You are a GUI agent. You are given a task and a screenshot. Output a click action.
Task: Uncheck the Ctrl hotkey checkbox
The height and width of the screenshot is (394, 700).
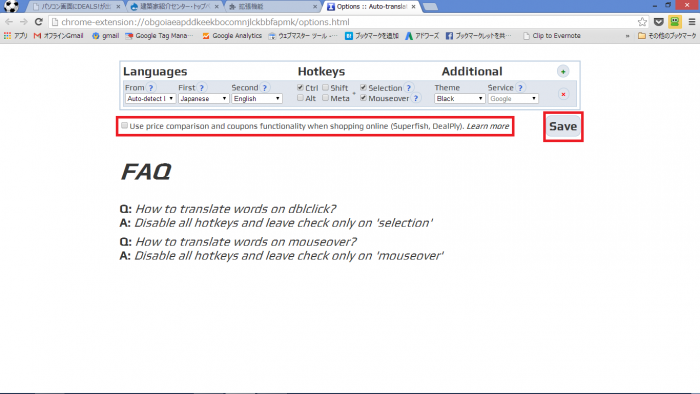[300, 87]
